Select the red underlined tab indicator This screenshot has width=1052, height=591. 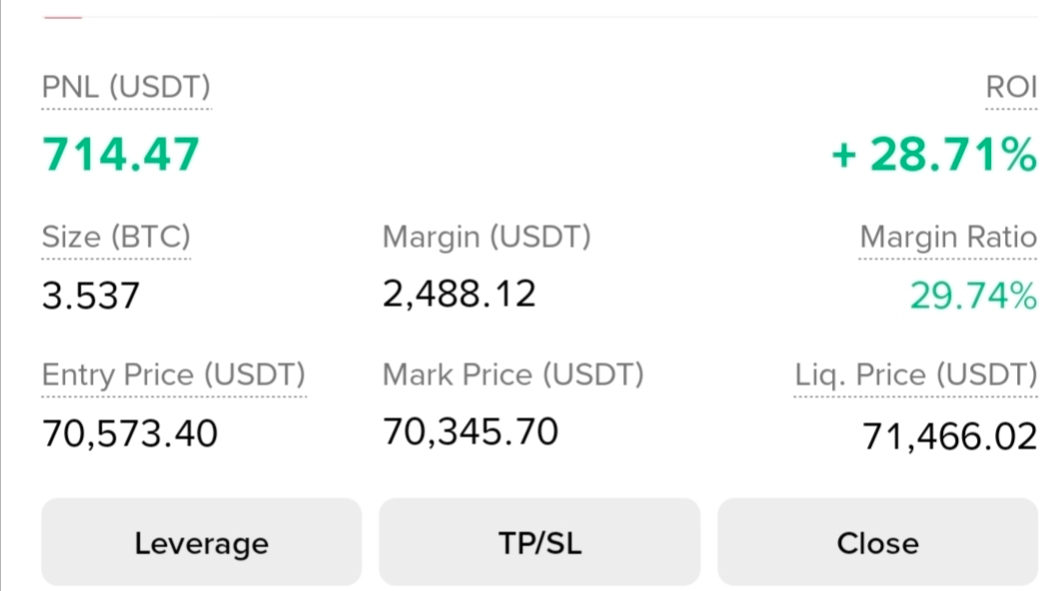(62, 17)
